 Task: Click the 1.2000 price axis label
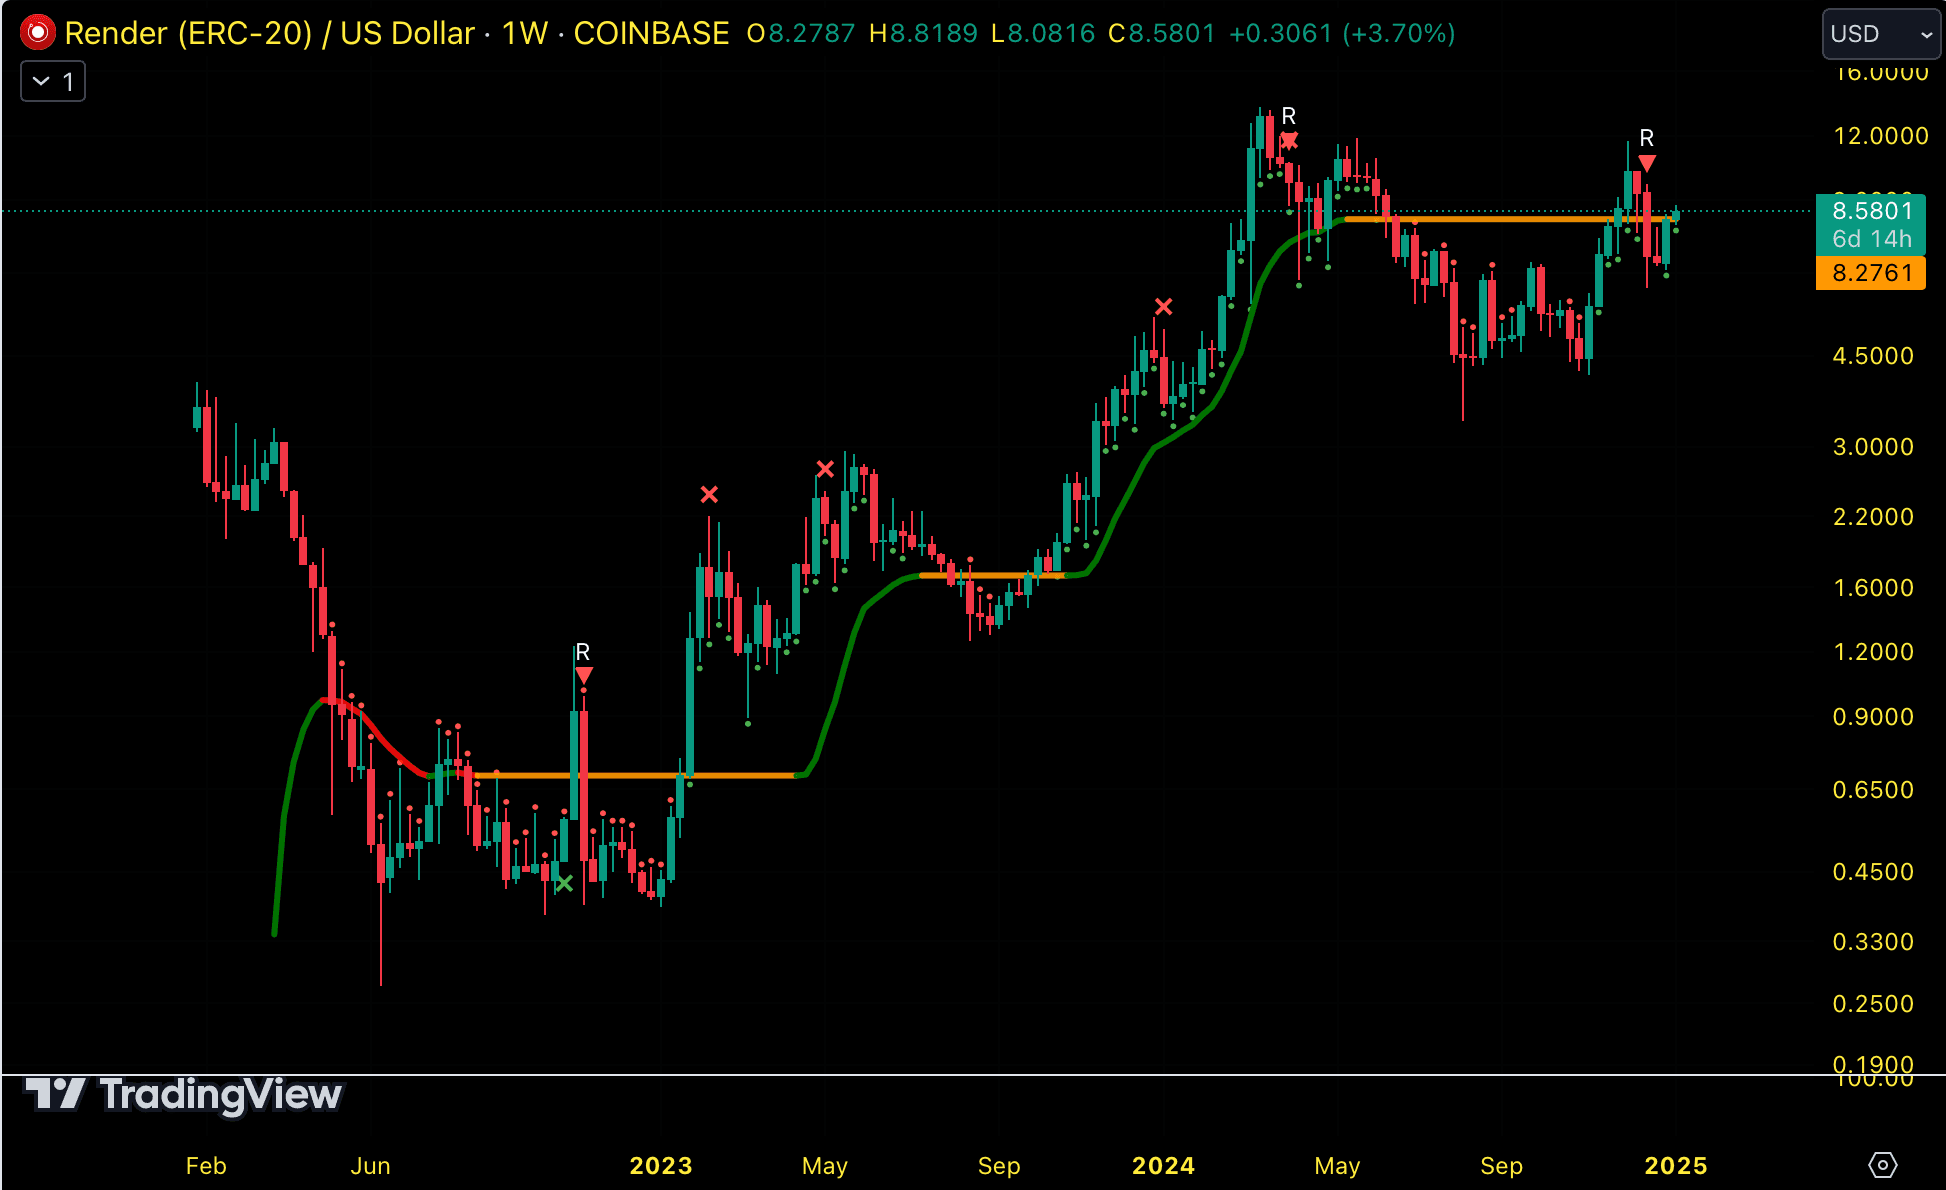point(1873,652)
